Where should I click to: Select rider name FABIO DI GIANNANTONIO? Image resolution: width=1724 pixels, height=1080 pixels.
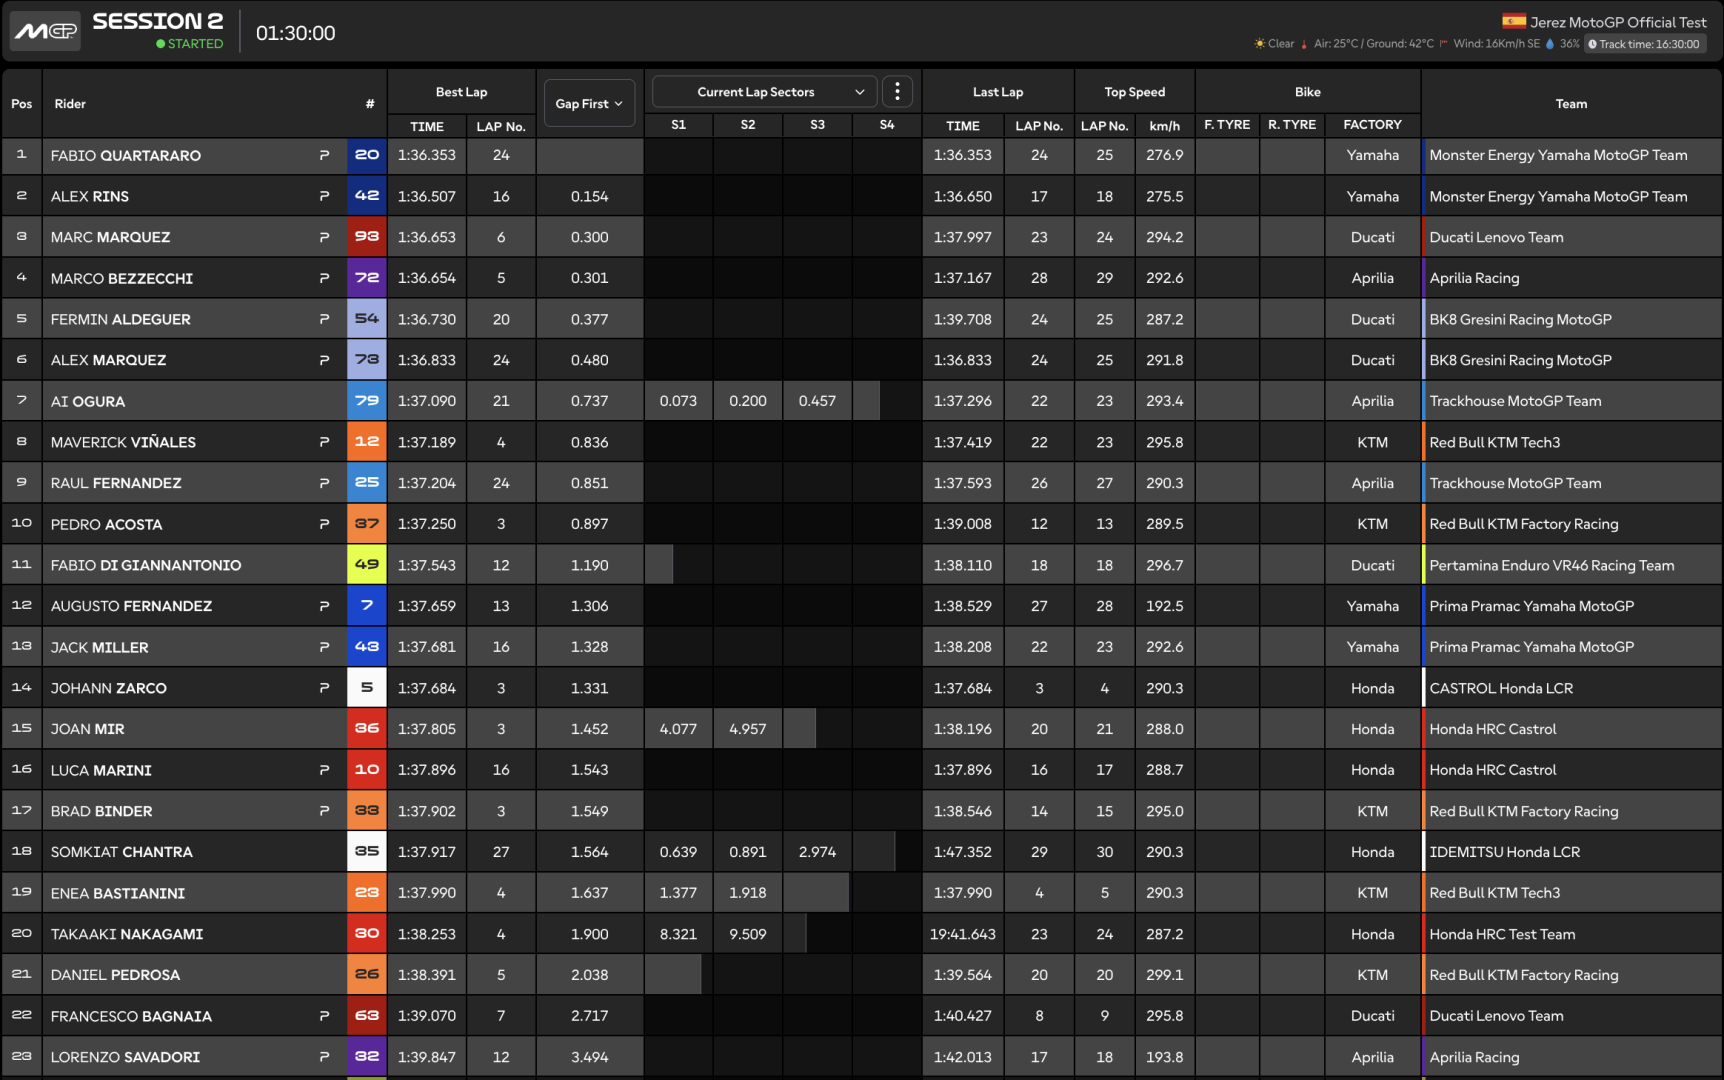(146, 565)
